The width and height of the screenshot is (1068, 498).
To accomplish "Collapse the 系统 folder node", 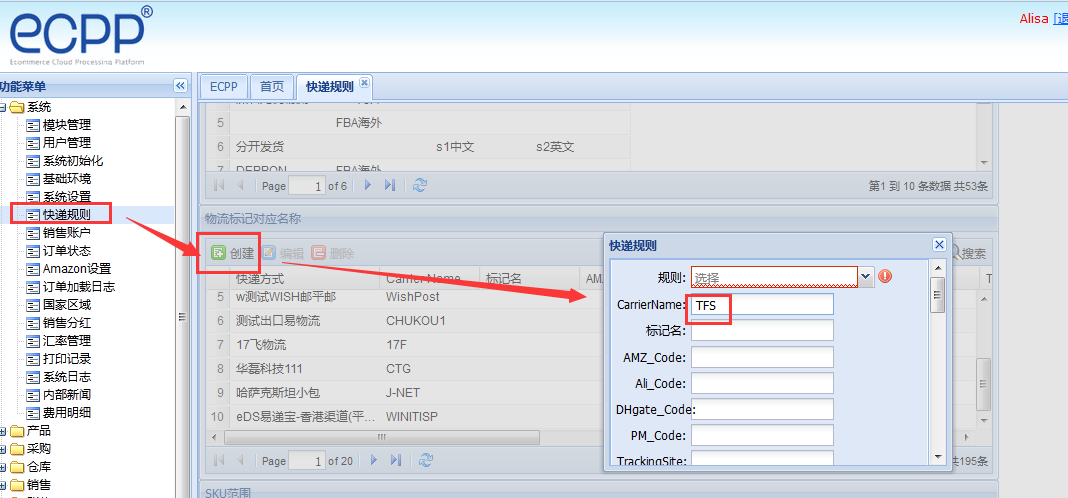I will tap(4, 107).
